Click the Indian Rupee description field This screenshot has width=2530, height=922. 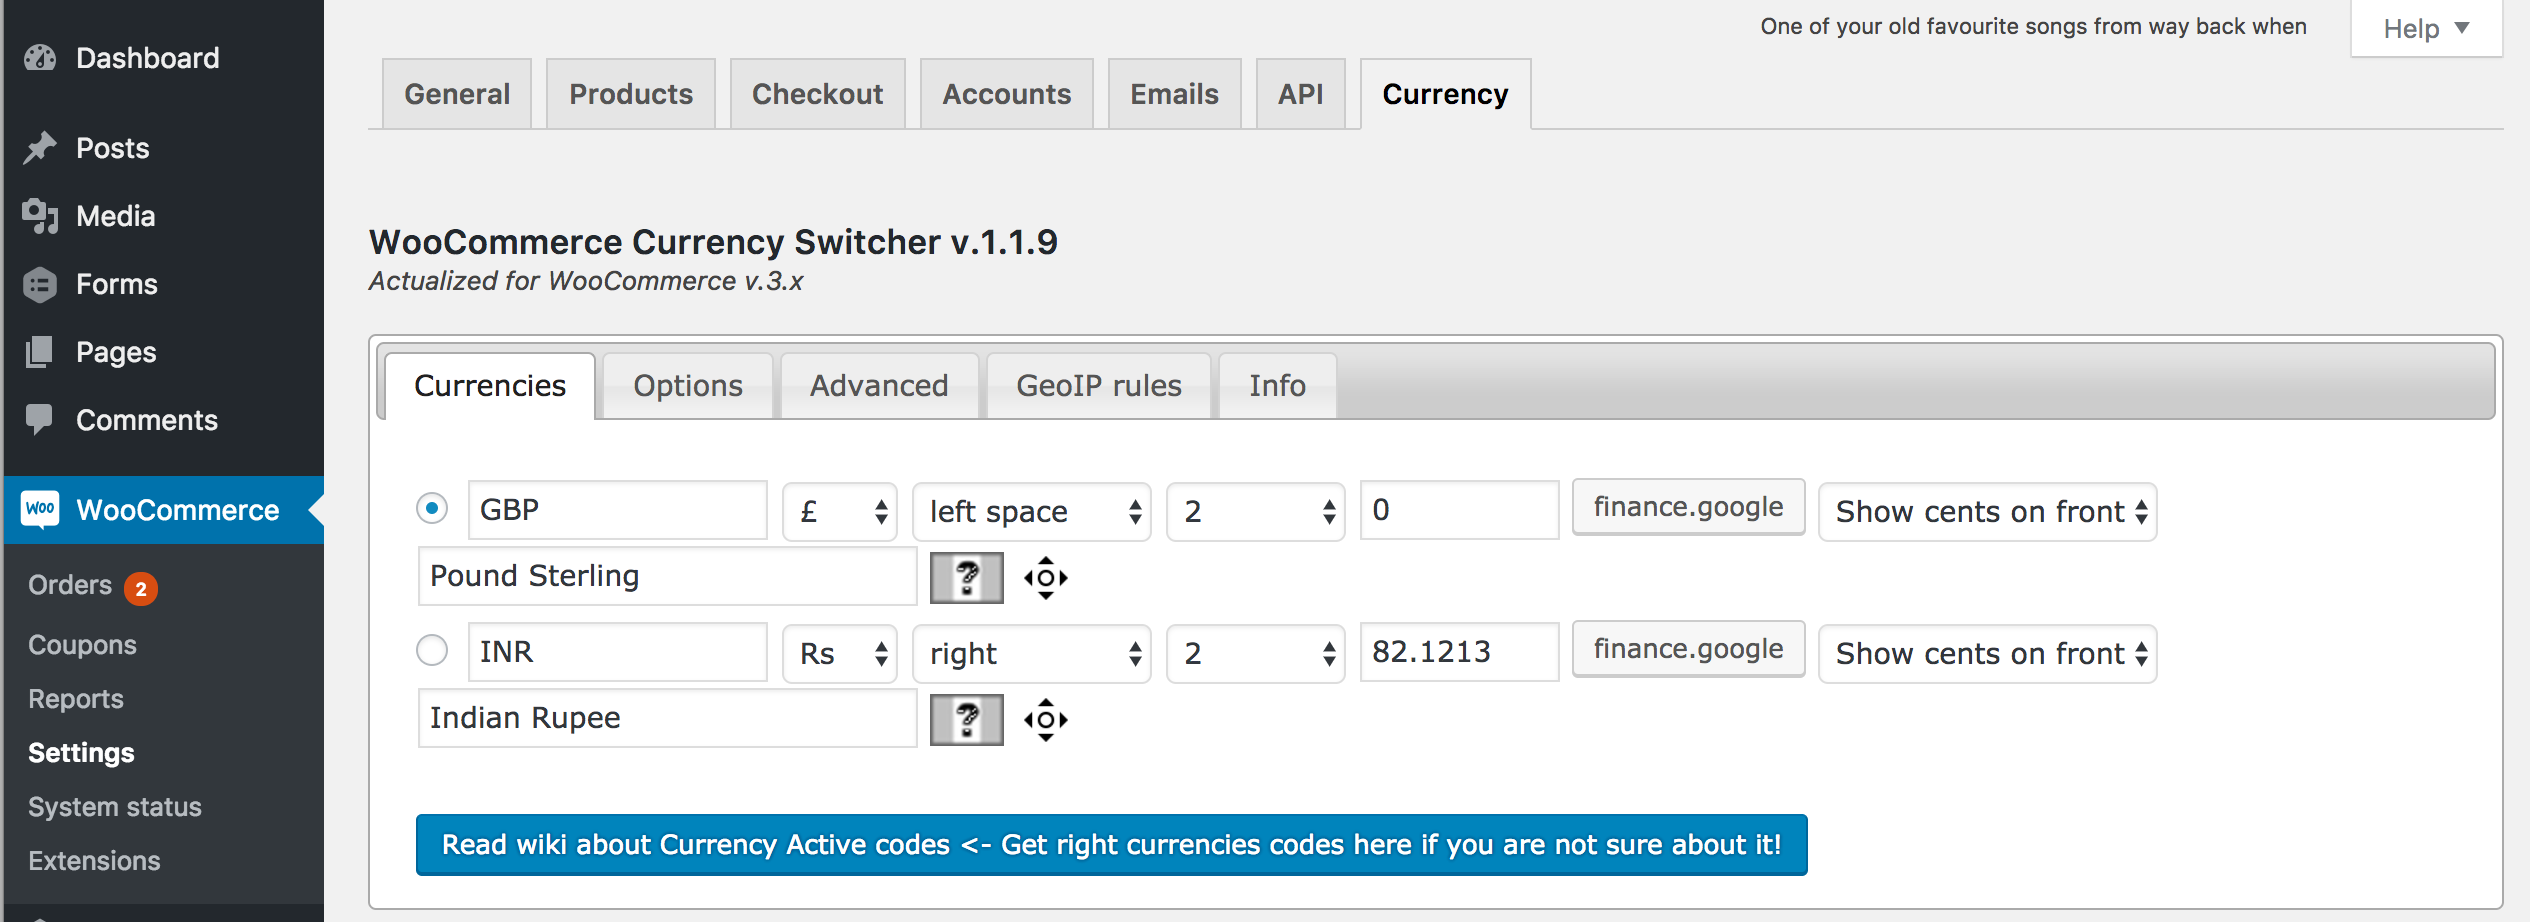pyautogui.click(x=668, y=718)
